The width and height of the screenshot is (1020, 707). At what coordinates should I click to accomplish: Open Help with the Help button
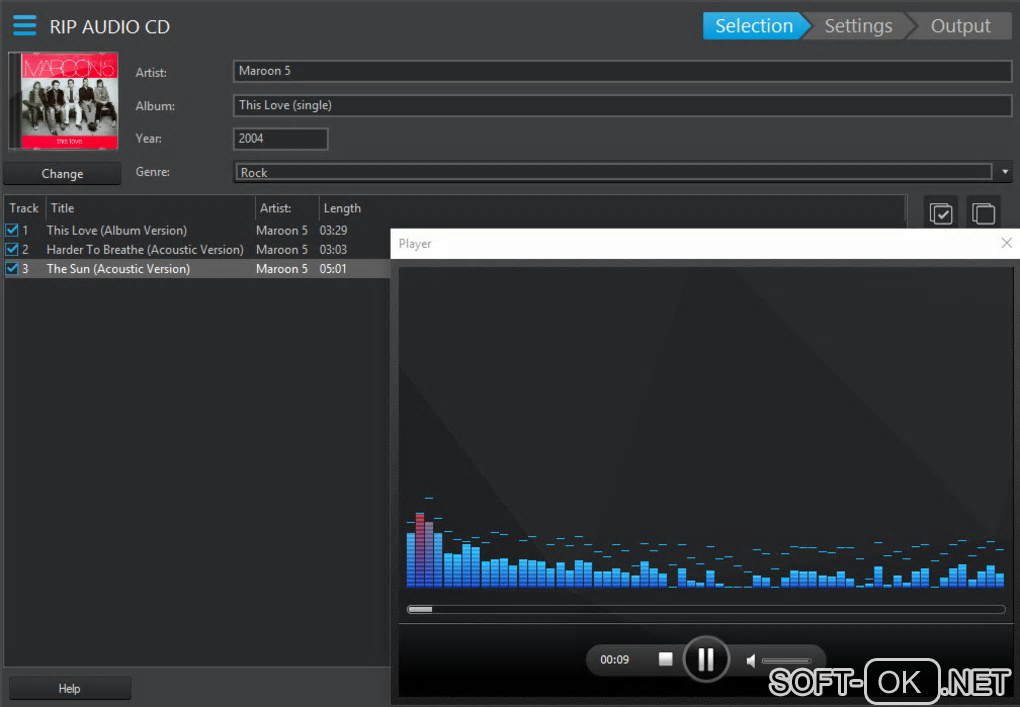(70, 688)
